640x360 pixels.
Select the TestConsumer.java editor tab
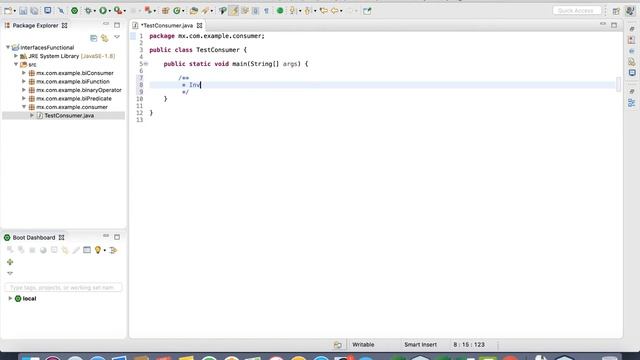167,25
